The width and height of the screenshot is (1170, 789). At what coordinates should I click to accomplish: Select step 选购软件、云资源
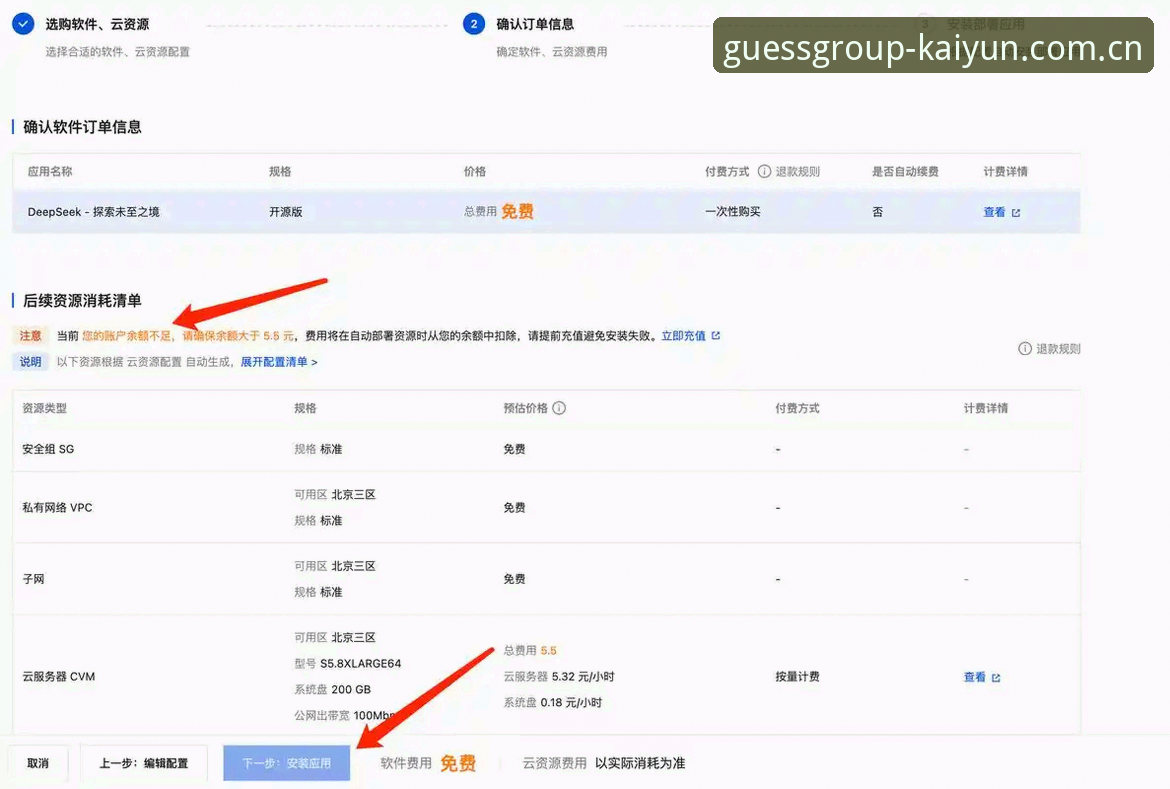click(x=97, y=24)
